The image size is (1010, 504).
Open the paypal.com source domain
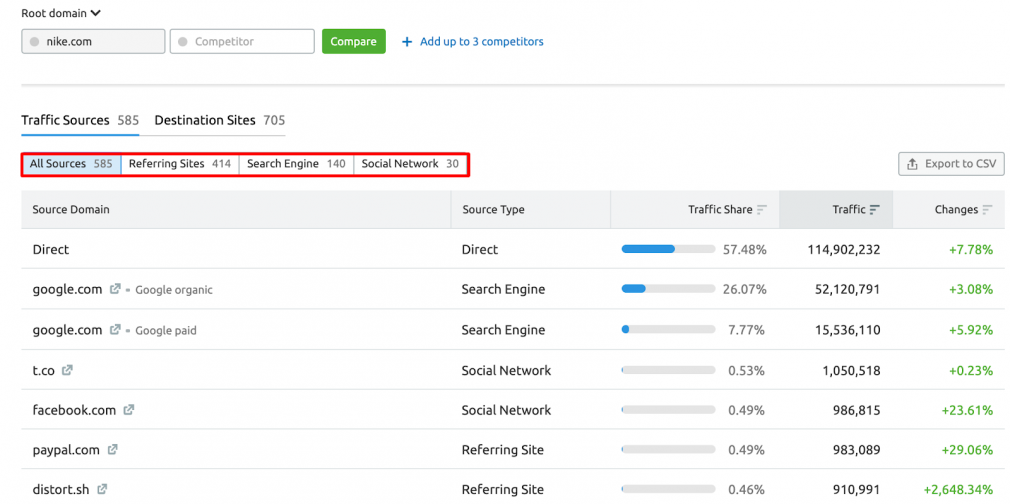point(66,450)
